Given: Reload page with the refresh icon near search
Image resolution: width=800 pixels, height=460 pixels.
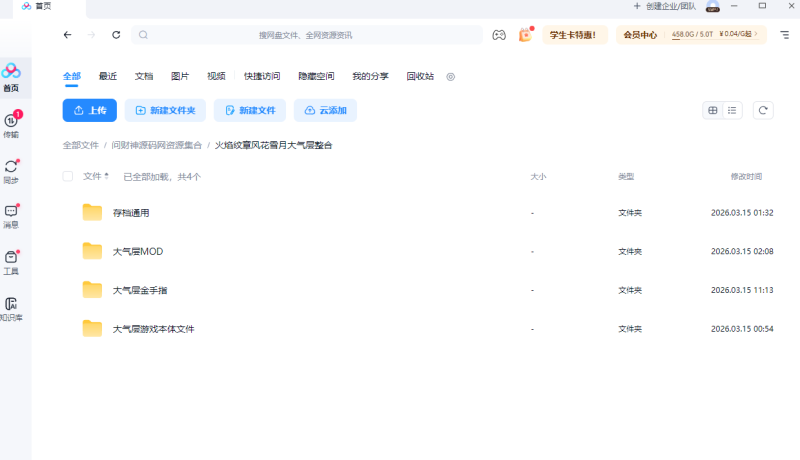Looking at the screenshot, I should (116, 35).
